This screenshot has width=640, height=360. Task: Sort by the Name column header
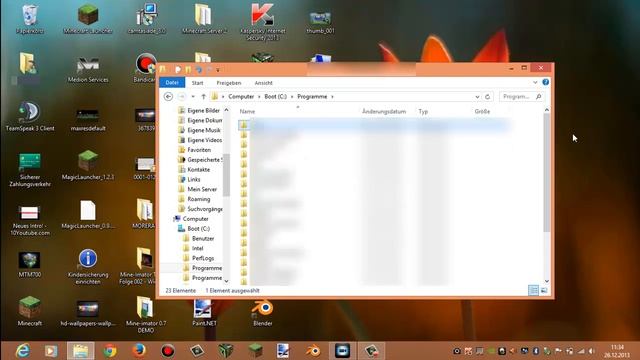pos(247,111)
